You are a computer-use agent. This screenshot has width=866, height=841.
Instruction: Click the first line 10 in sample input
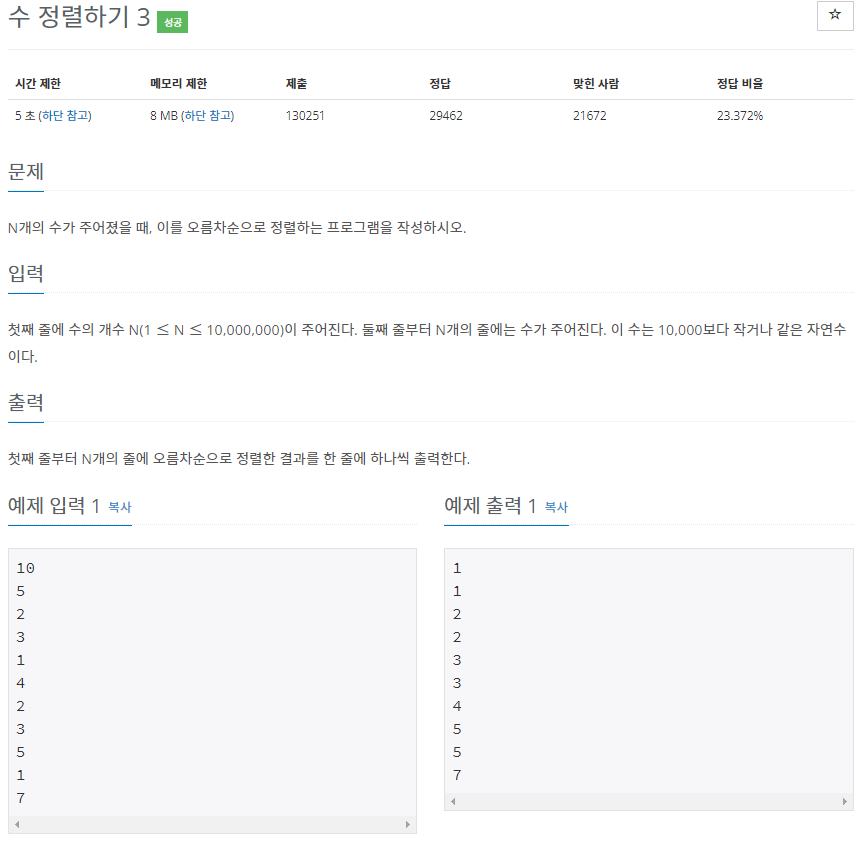(25, 568)
